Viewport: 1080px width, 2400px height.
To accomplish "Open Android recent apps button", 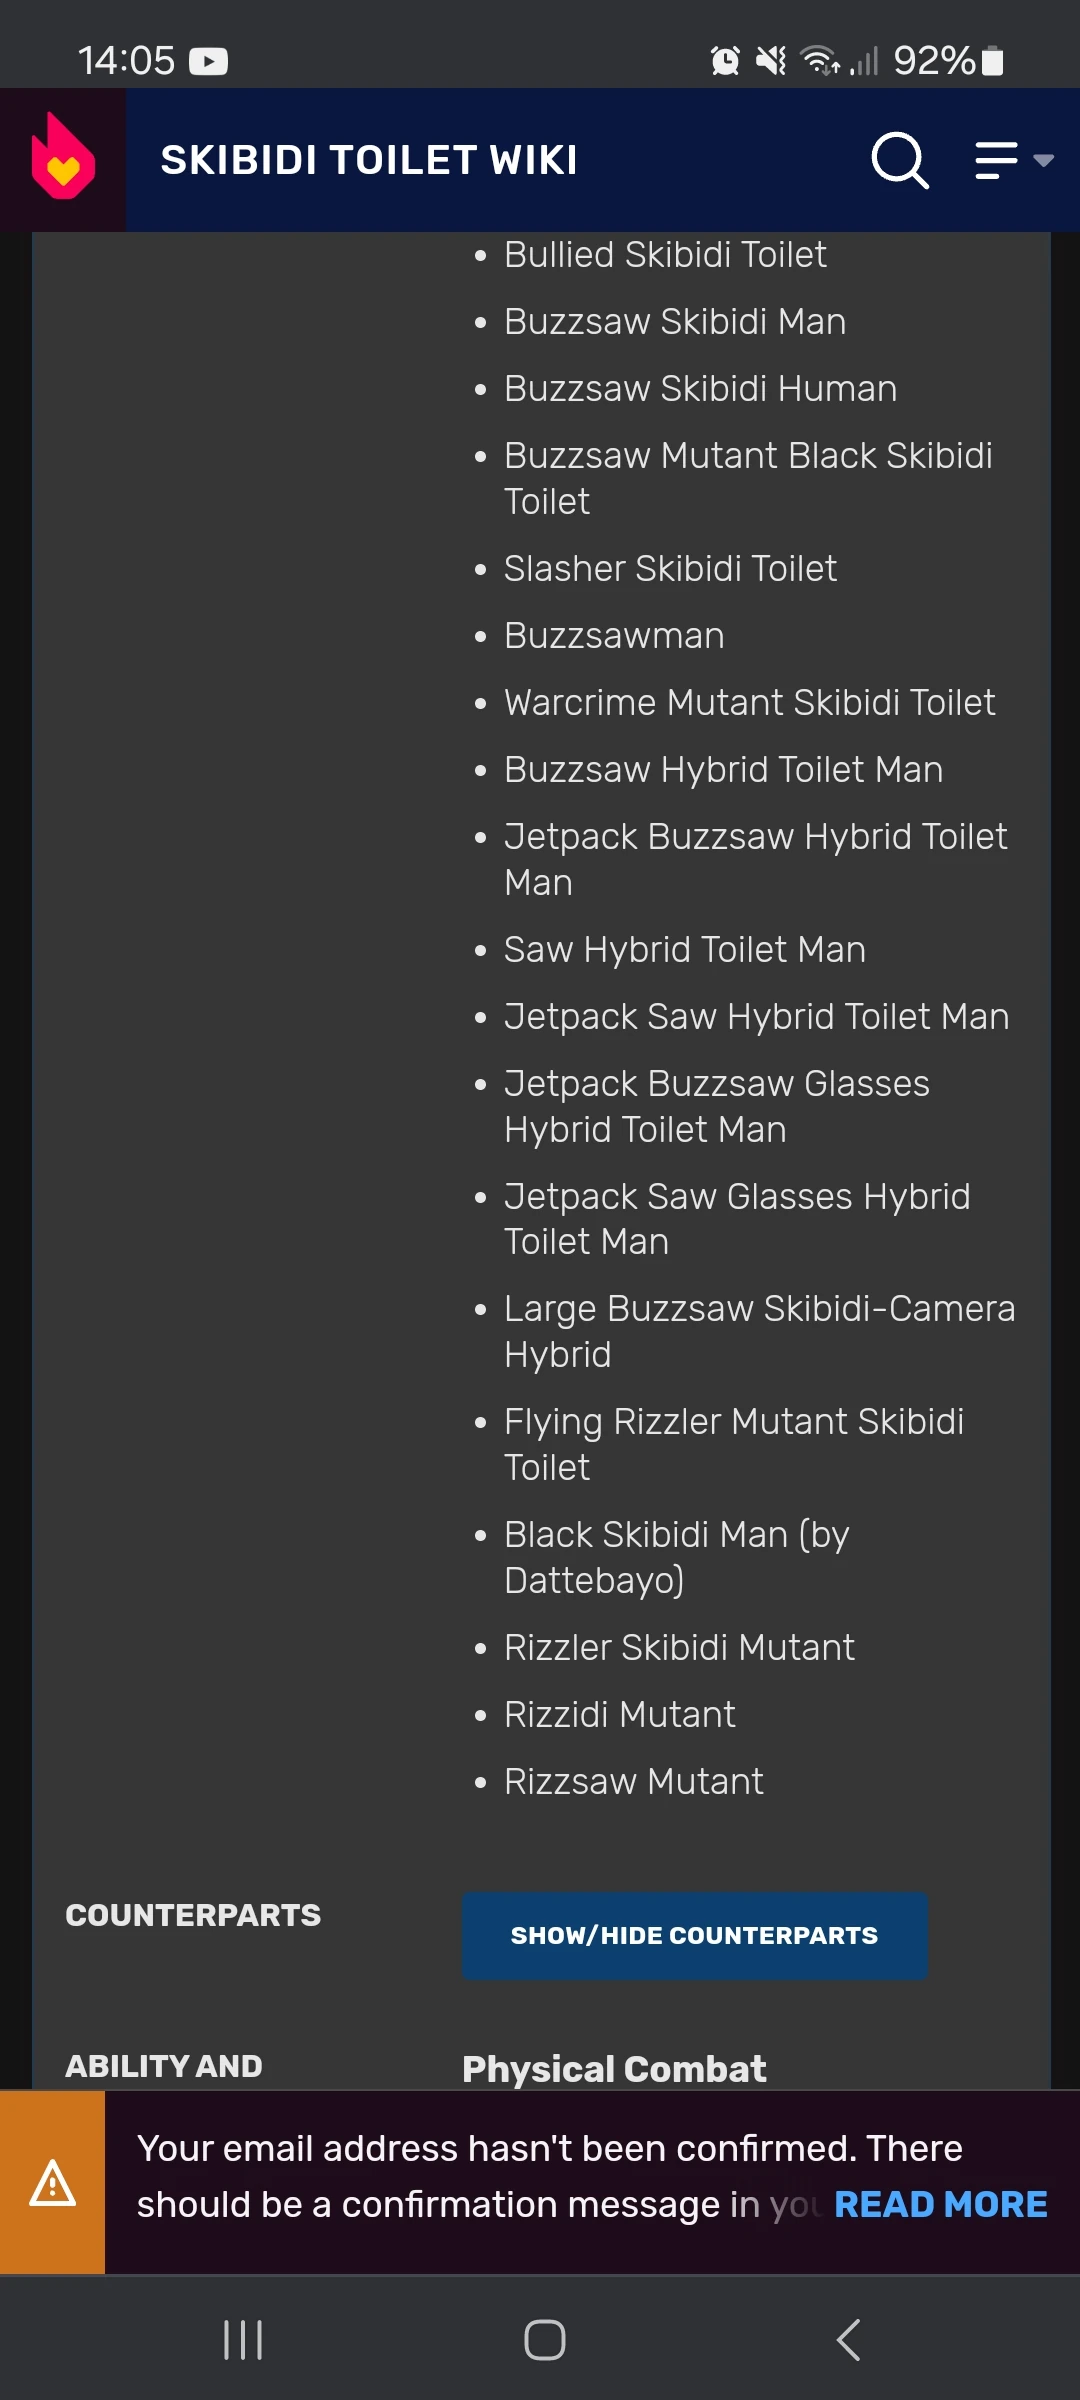I will point(243,2340).
